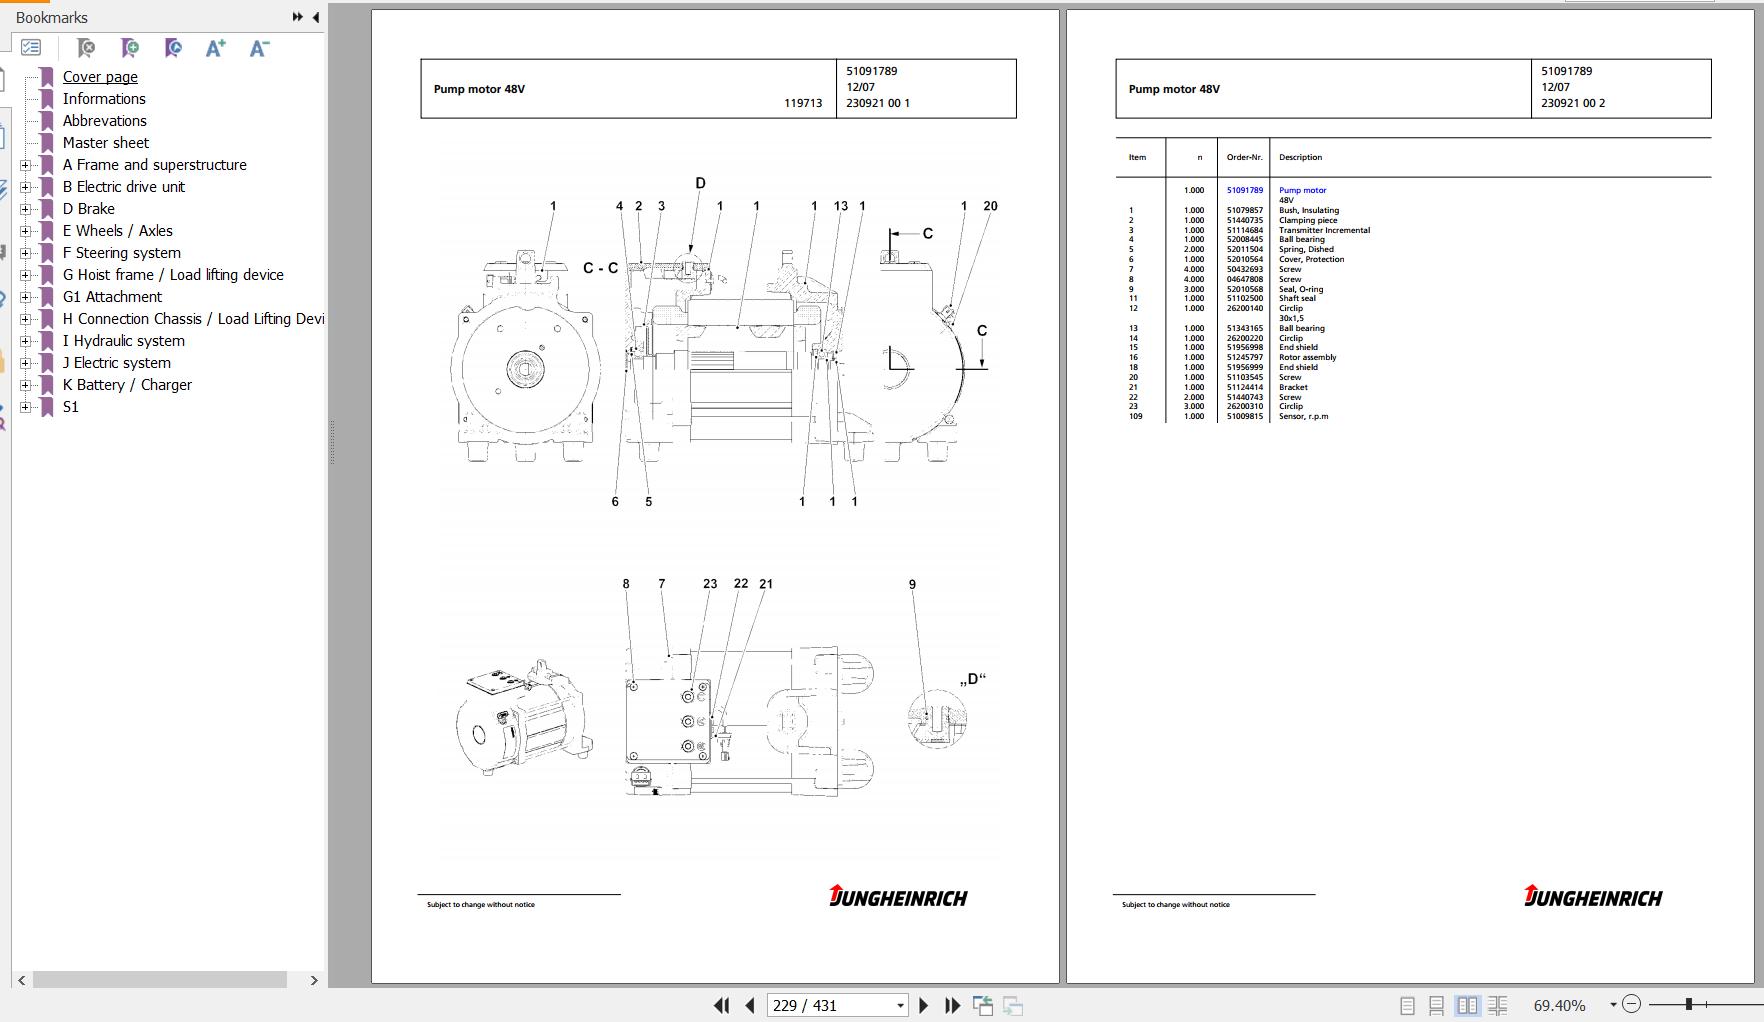
Task: Click the Transmitter Incremental description text
Action: point(1324,230)
